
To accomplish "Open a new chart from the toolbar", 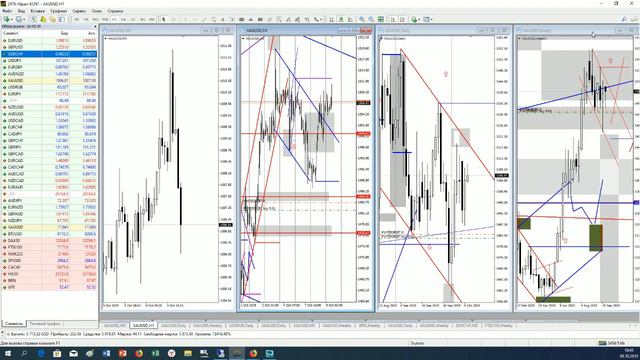I will pyautogui.click(x=7, y=19).
